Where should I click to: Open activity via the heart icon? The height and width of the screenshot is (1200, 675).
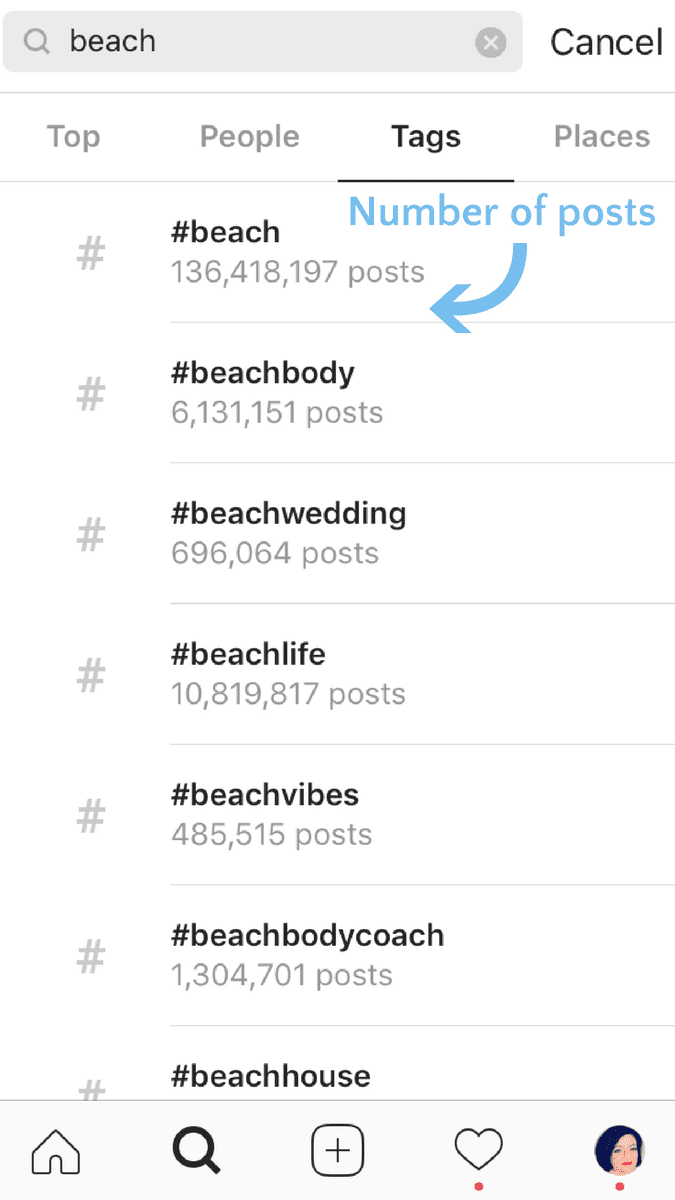pyautogui.click(x=478, y=1150)
